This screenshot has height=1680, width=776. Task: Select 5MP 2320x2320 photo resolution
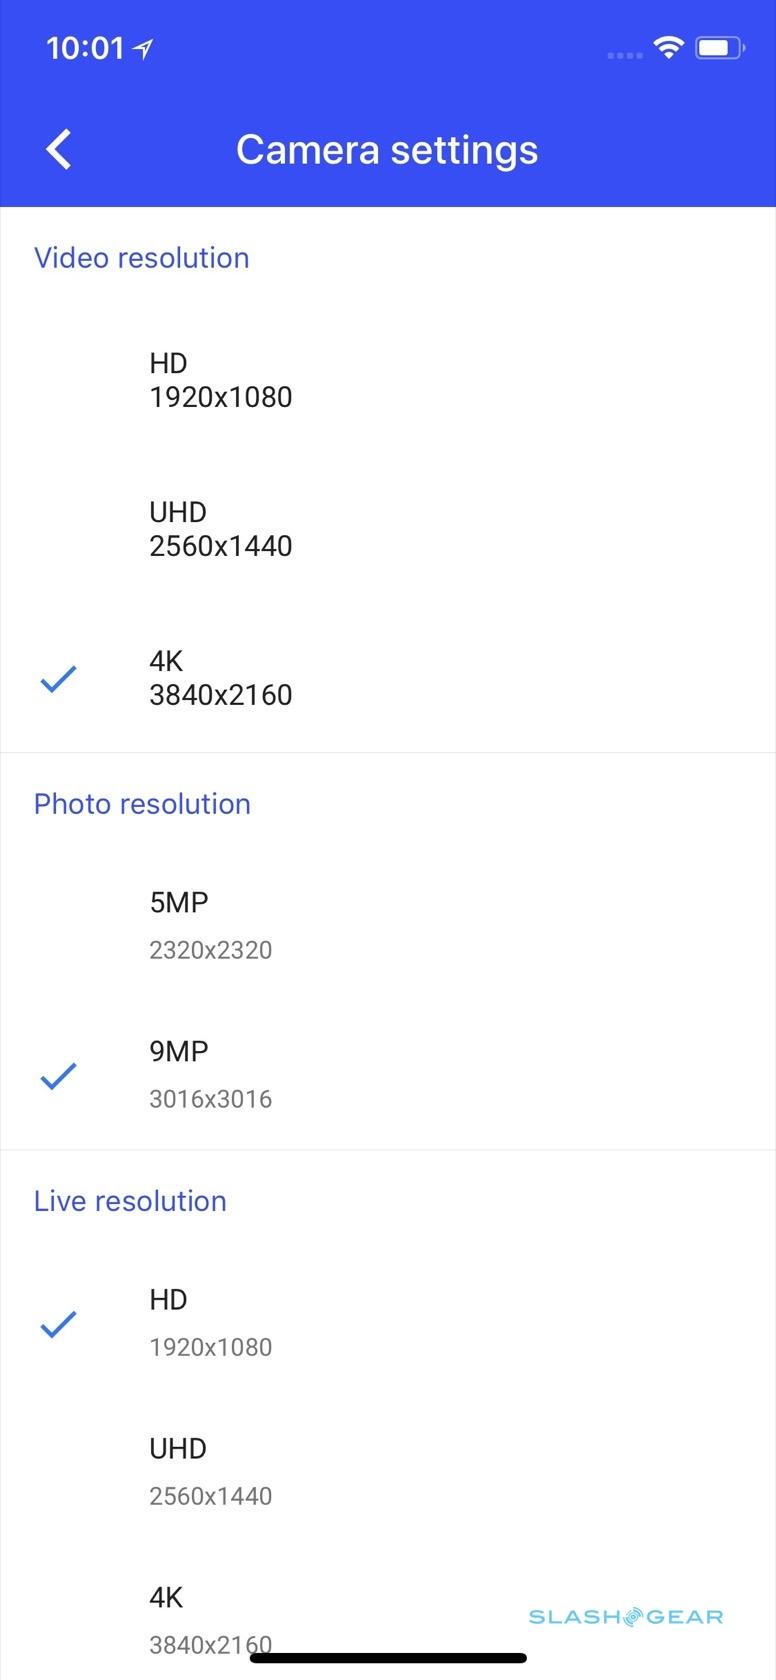point(211,925)
